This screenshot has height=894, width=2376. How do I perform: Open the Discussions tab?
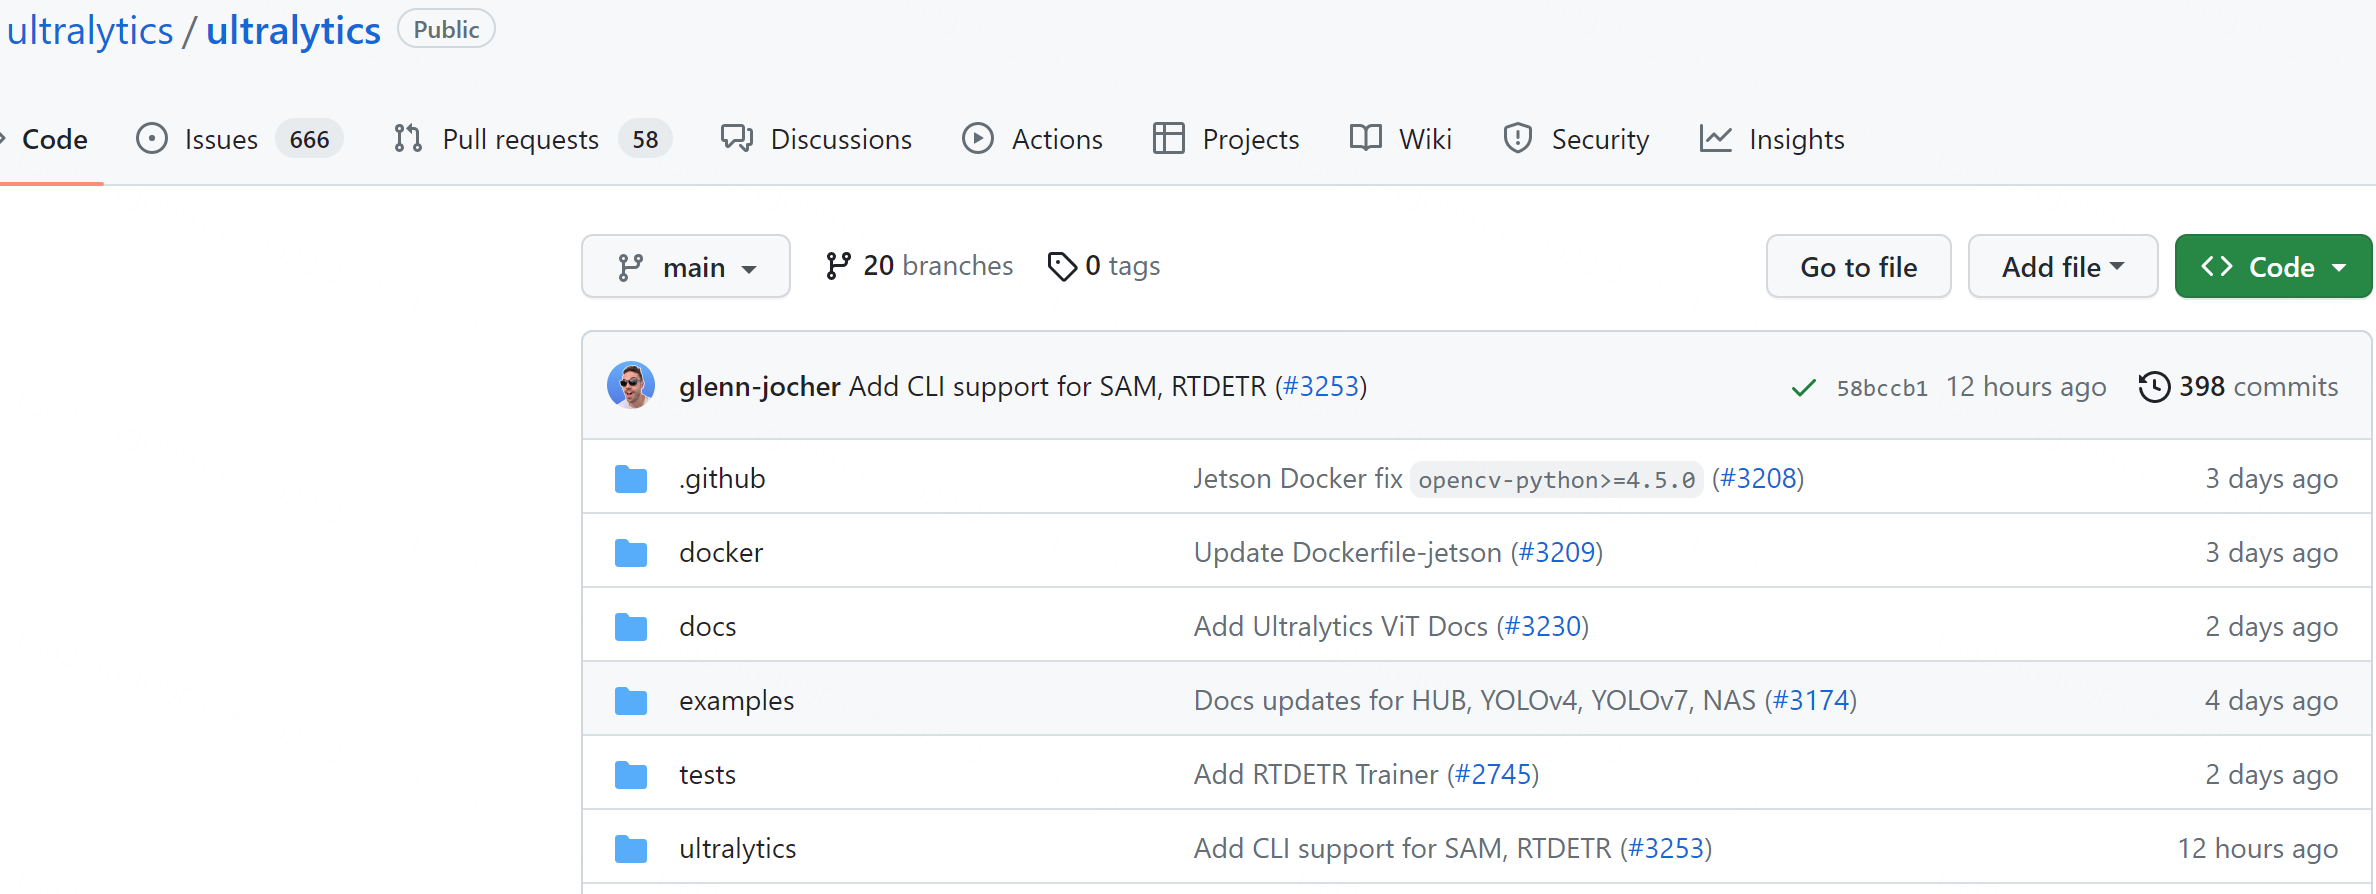click(816, 139)
